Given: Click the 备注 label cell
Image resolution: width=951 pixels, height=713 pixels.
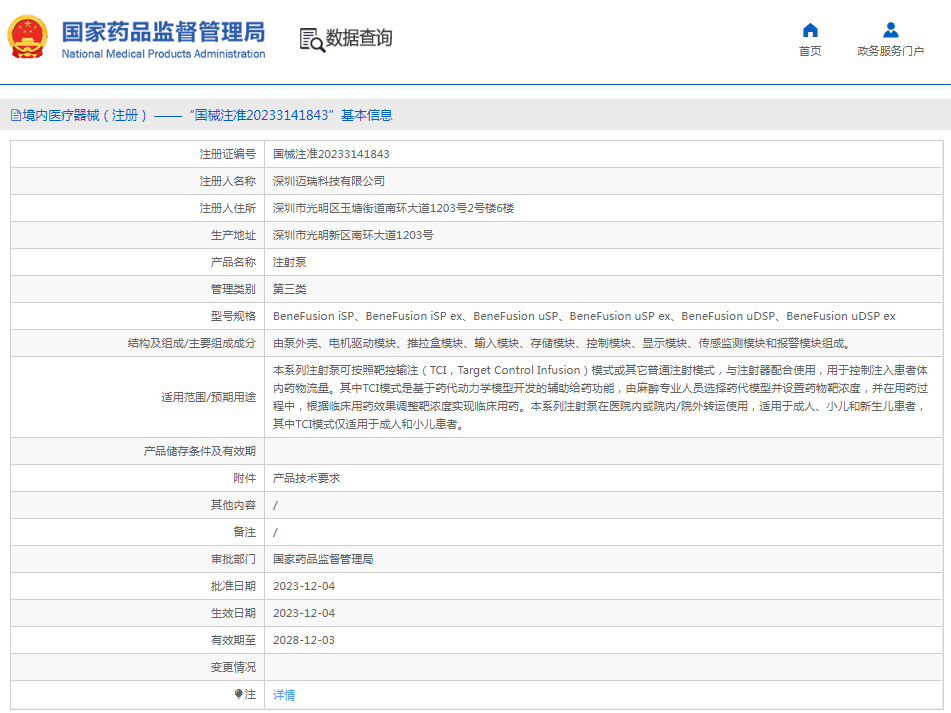Looking at the screenshot, I should click(x=138, y=532).
